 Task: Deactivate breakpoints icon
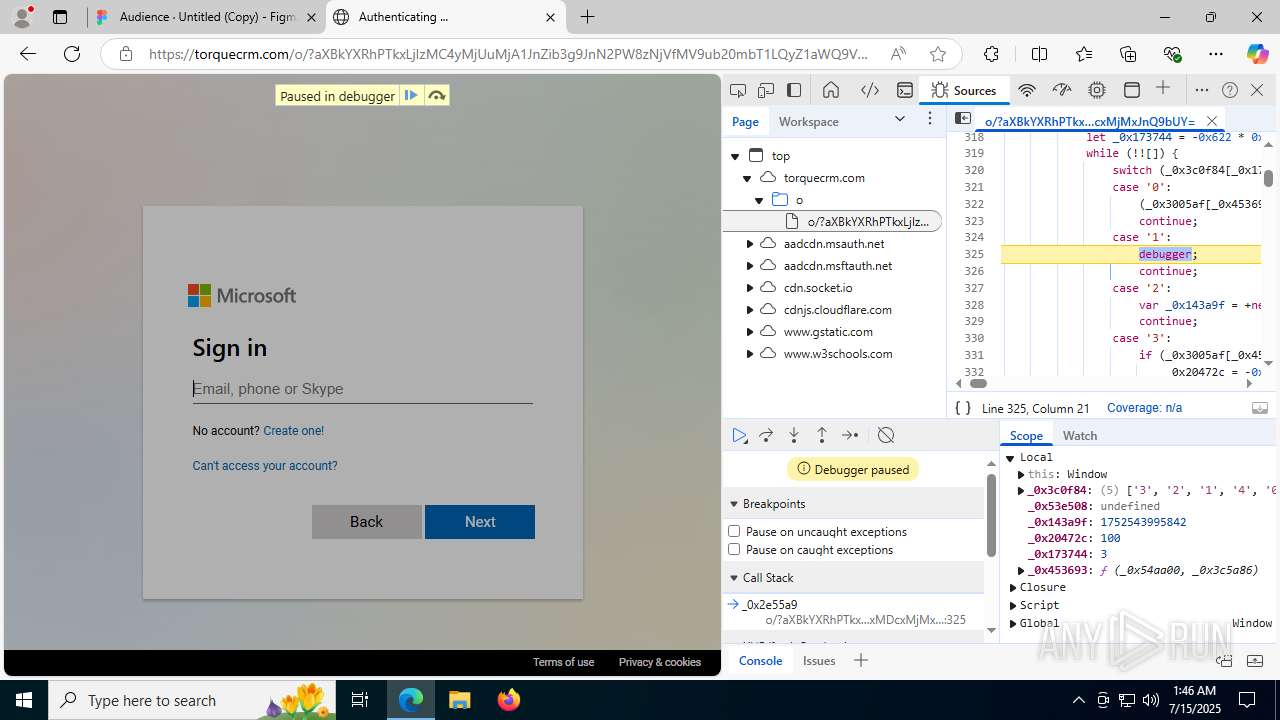click(886, 435)
